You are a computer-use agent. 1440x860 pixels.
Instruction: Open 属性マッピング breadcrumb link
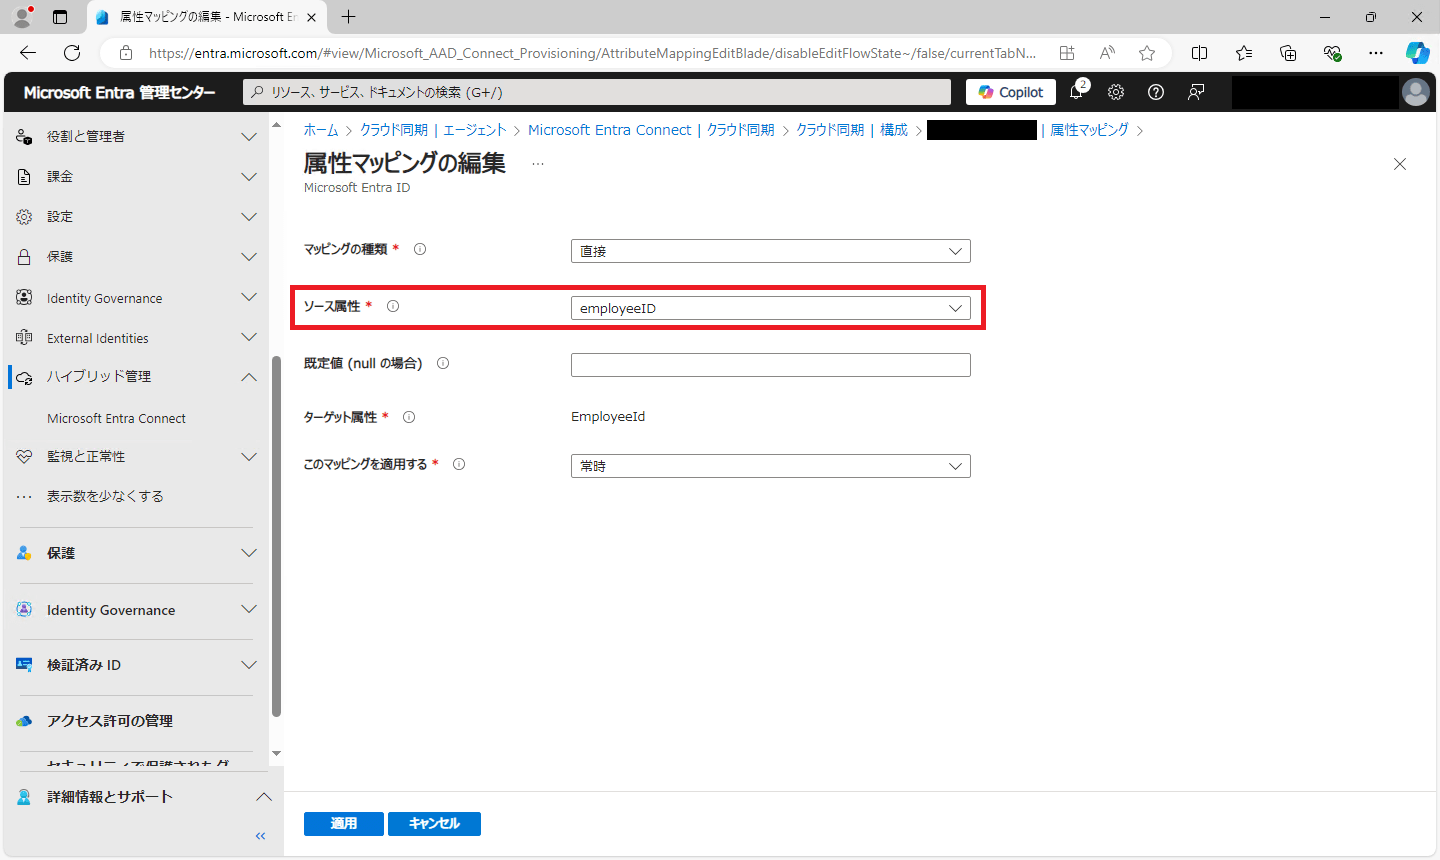click(1089, 130)
